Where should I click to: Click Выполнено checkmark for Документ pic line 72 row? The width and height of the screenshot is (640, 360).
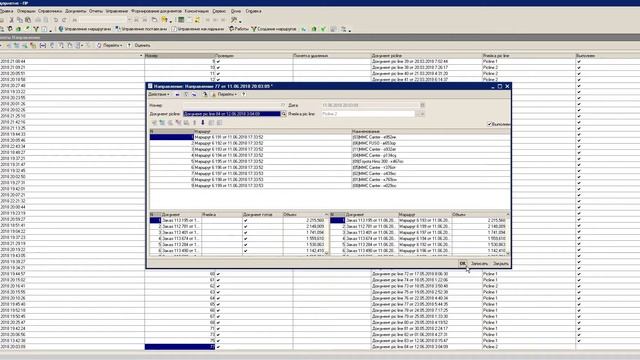579,274
